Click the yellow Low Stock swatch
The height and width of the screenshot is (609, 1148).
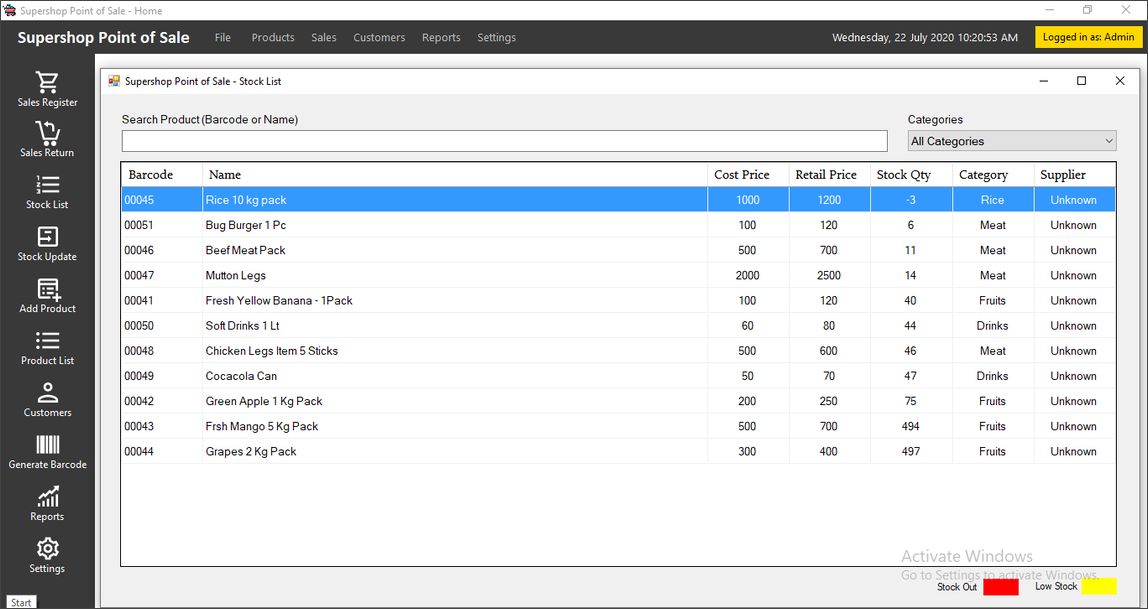click(x=1099, y=586)
